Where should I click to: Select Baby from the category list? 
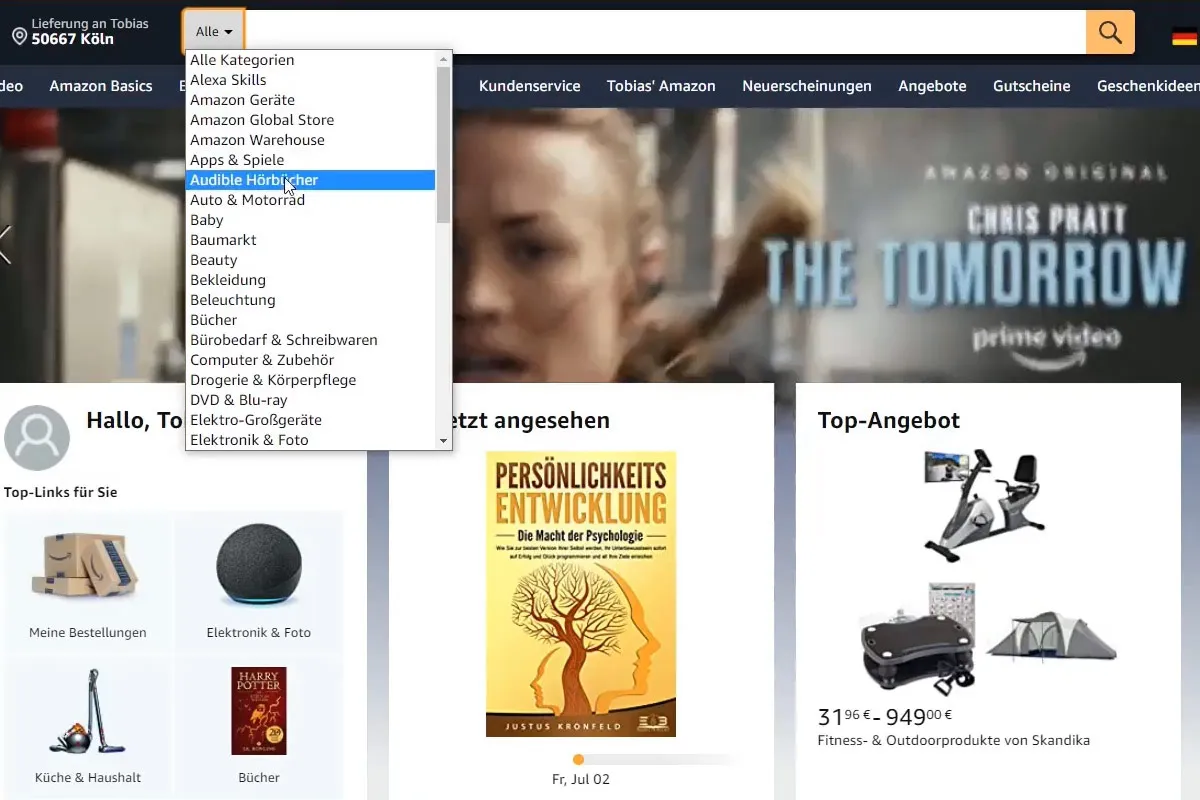pos(311,220)
